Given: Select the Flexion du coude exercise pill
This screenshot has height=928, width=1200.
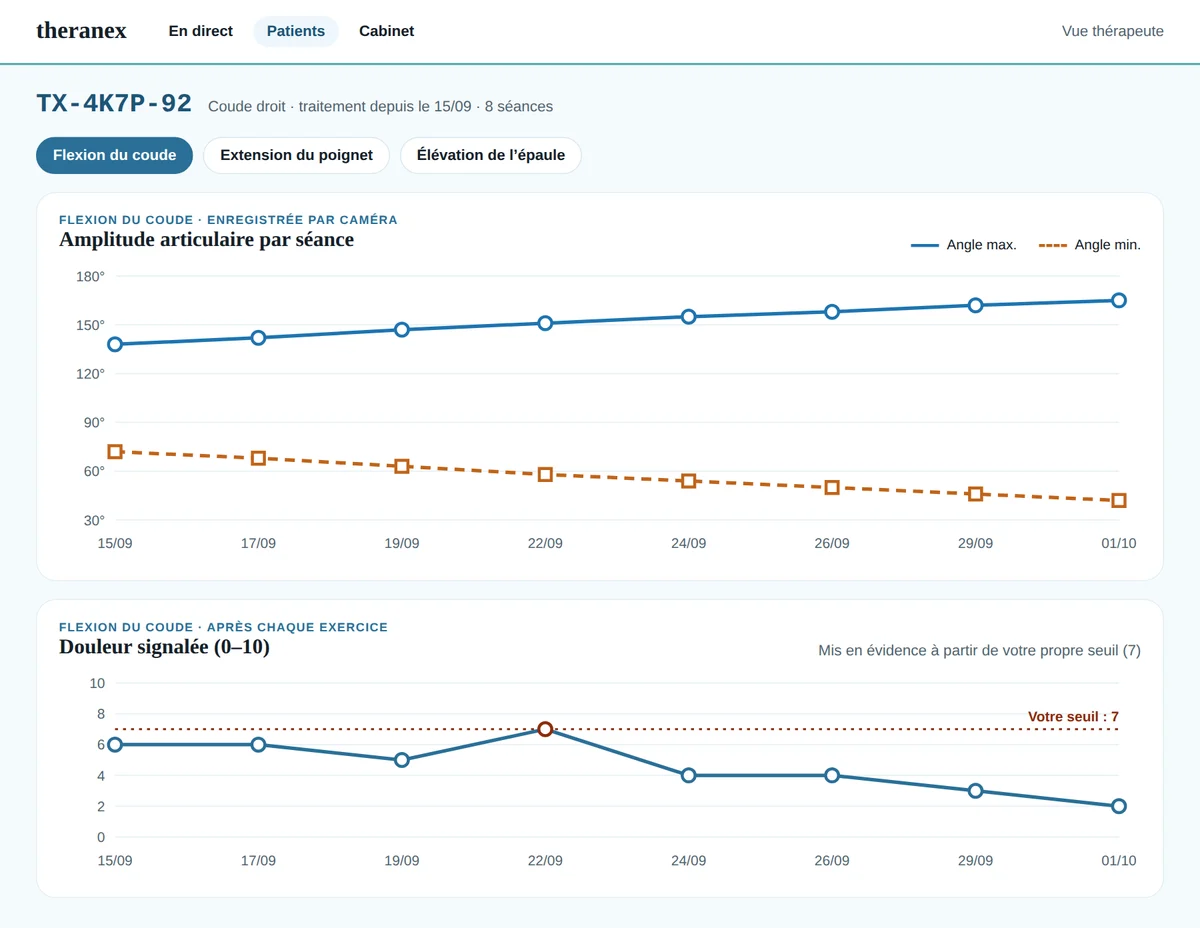Looking at the screenshot, I should (x=115, y=155).
